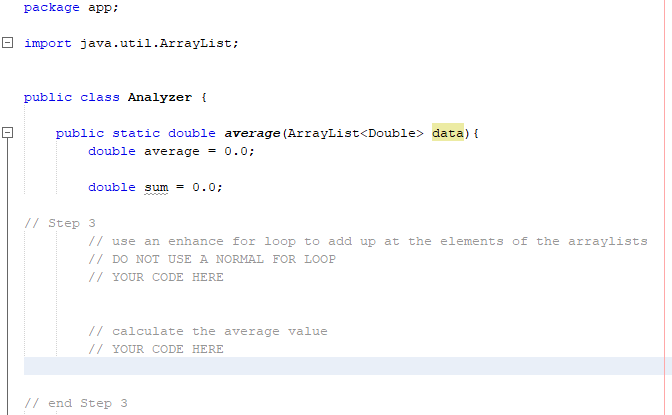This screenshot has width=672, height=415.
Task: Click the underlined 'sum' variable
Action: pyautogui.click(x=156, y=187)
